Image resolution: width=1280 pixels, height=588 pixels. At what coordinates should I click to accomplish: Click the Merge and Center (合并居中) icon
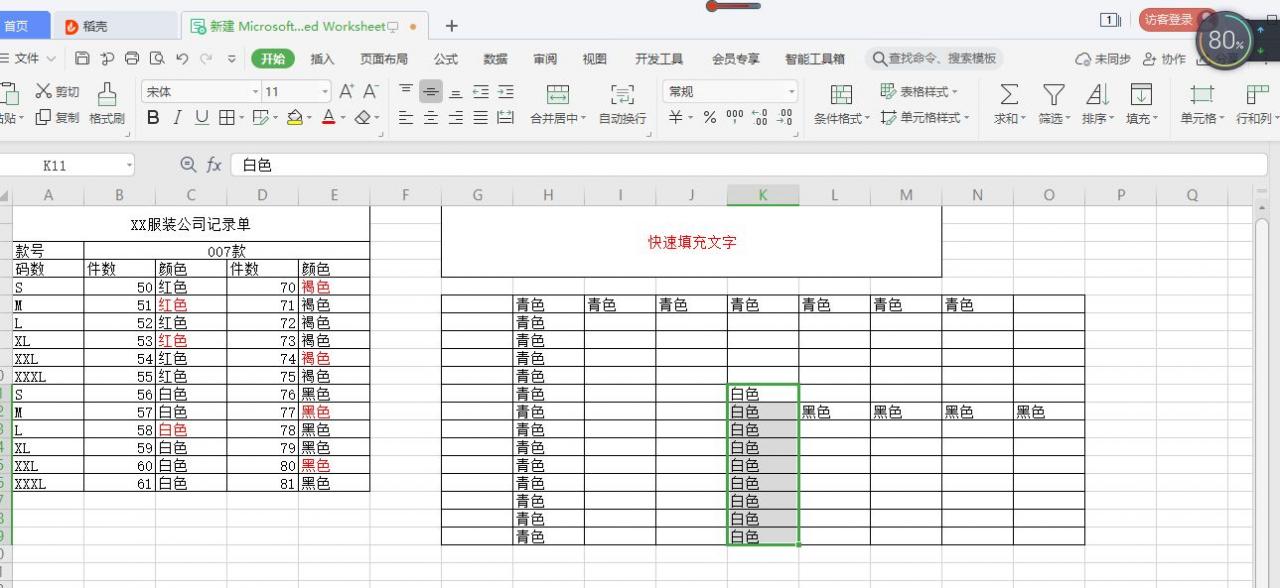pos(558,95)
